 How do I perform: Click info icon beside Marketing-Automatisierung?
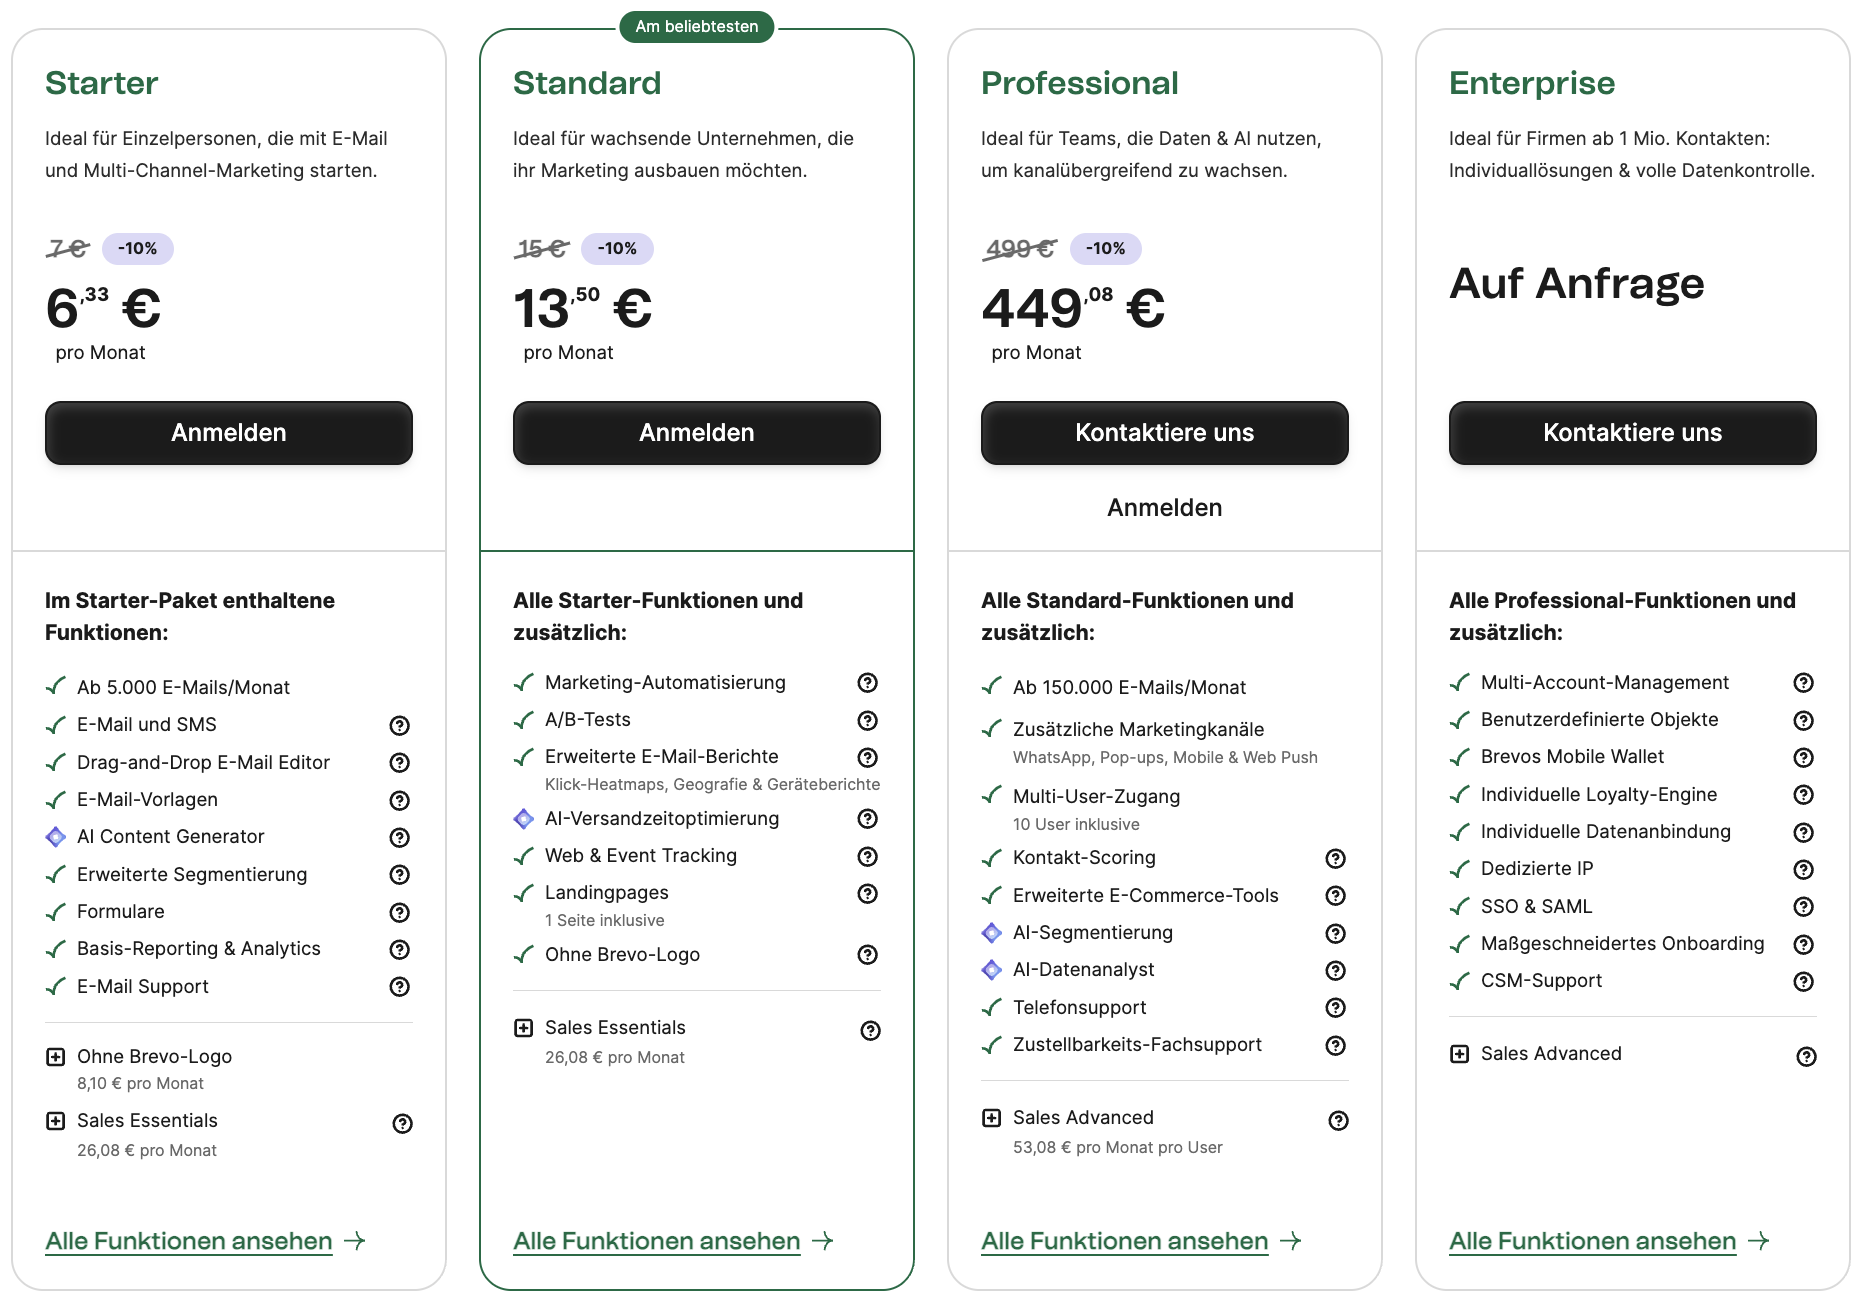[x=867, y=683]
